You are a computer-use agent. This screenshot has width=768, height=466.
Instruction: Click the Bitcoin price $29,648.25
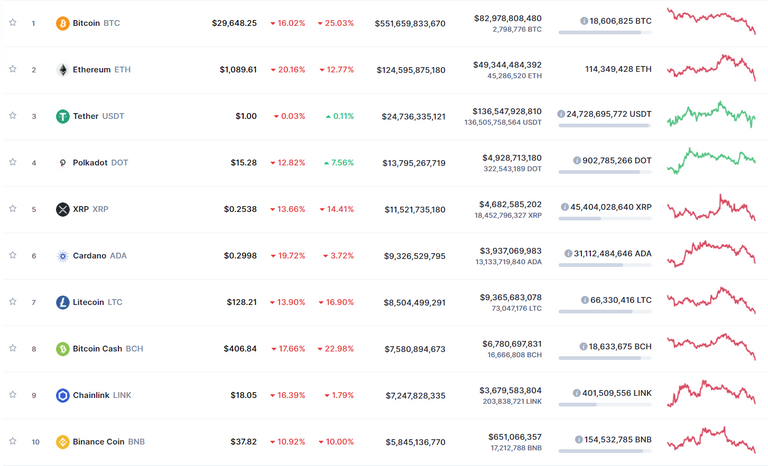(x=234, y=23)
